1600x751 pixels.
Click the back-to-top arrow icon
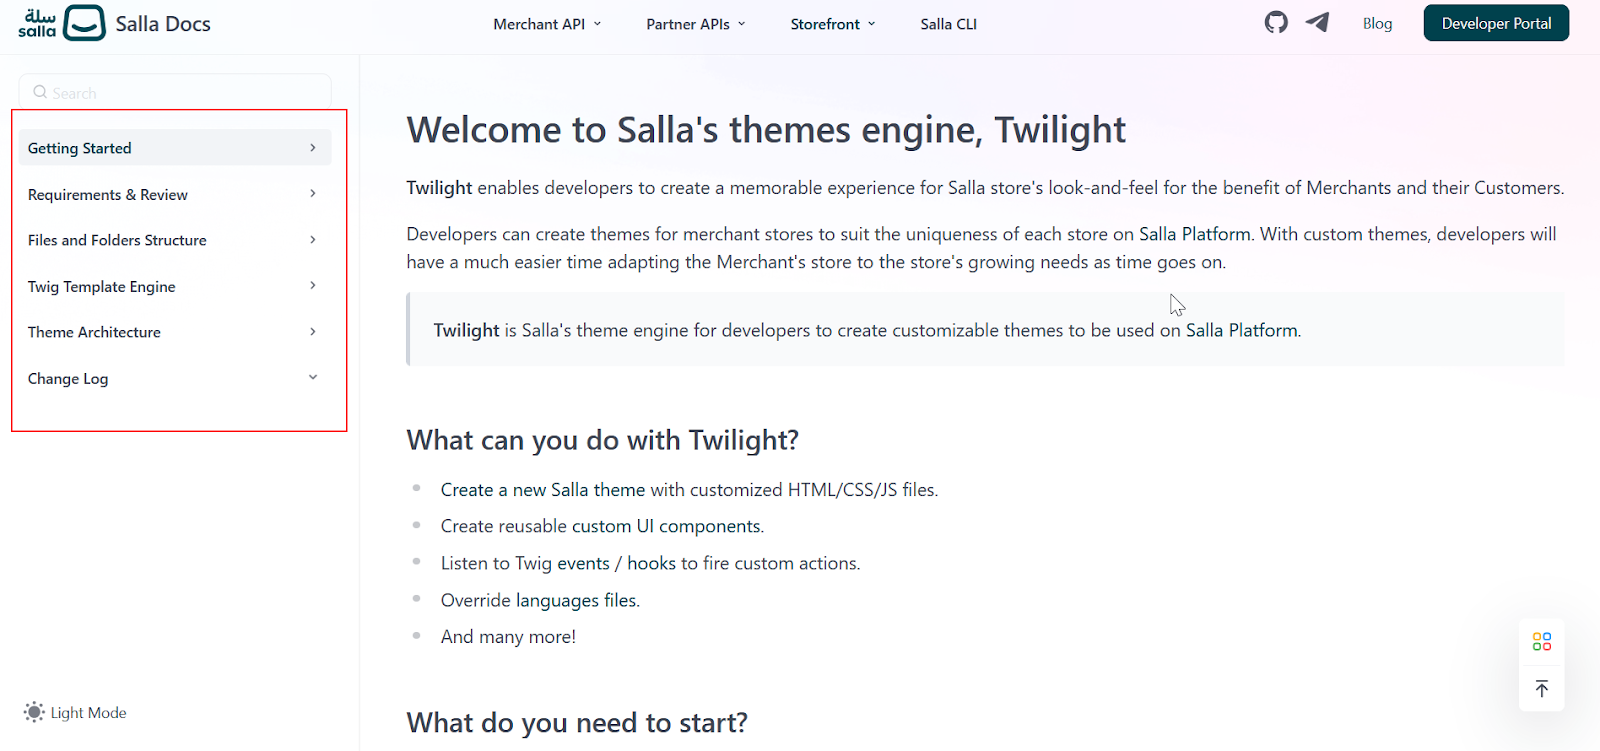(1542, 689)
